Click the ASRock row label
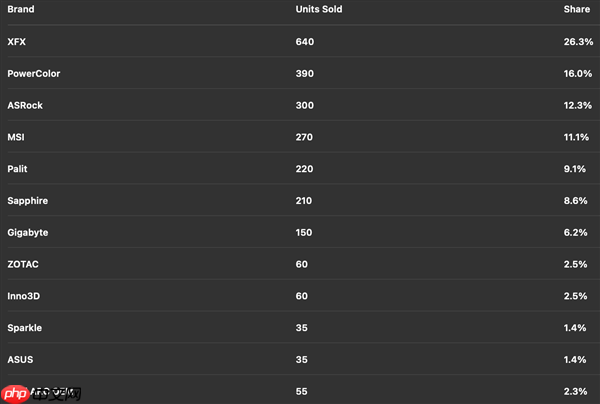The width and height of the screenshot is (600, 404). (25, 105)
